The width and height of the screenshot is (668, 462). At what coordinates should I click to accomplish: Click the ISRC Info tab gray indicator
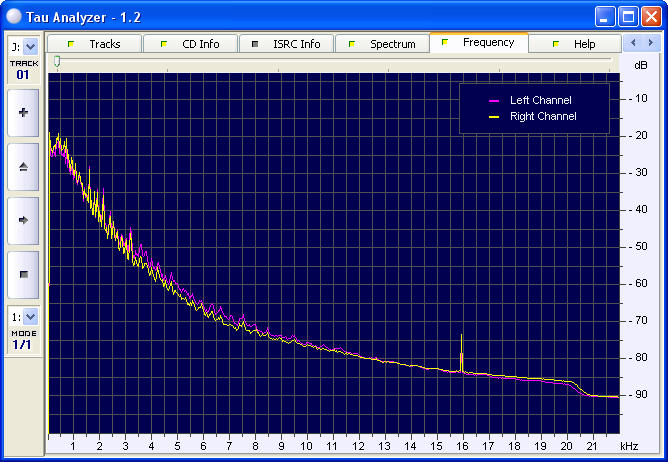[255, 44]
